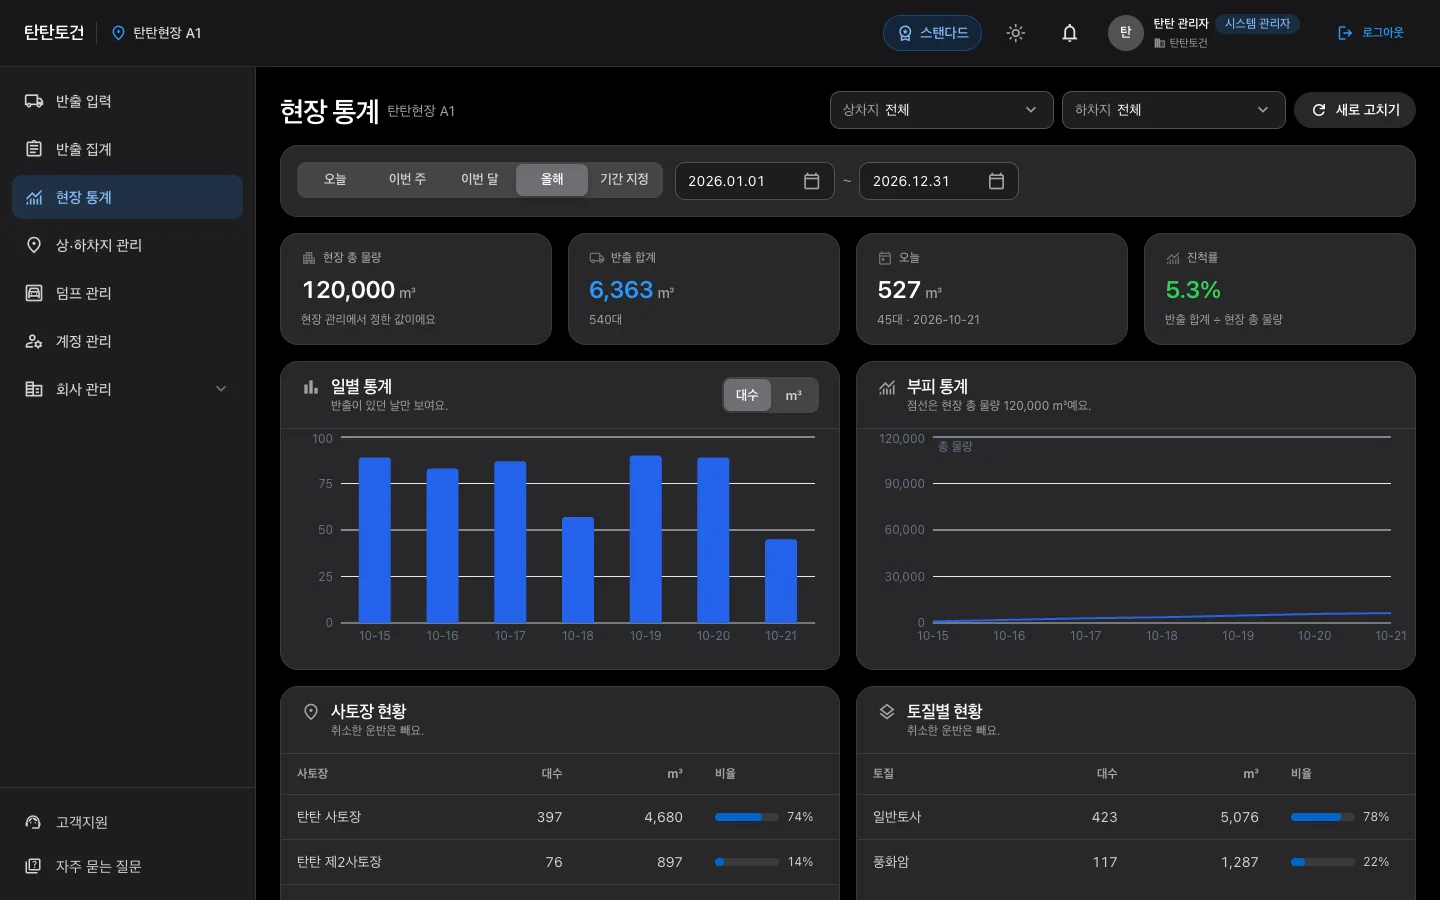Select the 기간 지정 custom range option
This screenshot has height=900, width=1440.
(624, 180)
